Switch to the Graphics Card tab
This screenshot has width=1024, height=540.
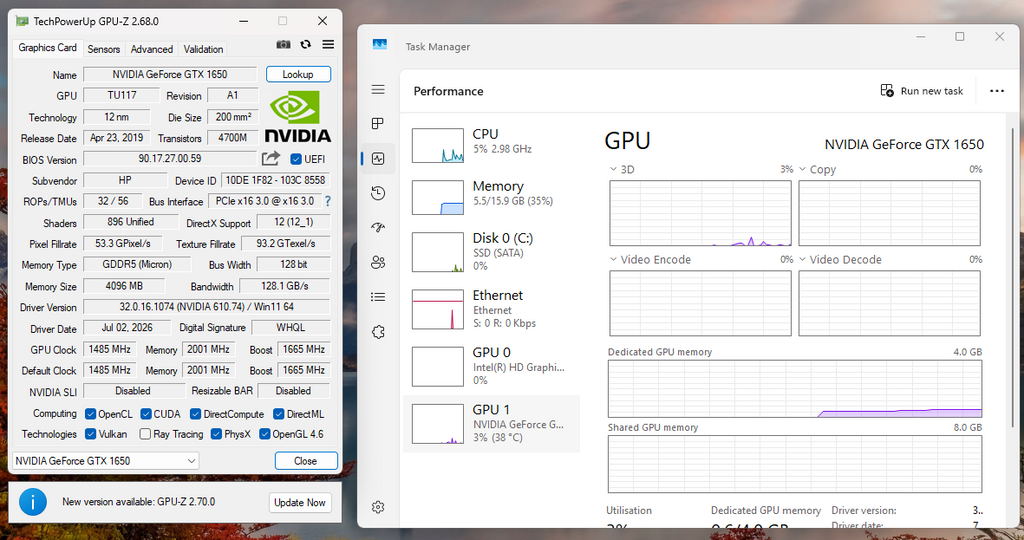47,48
